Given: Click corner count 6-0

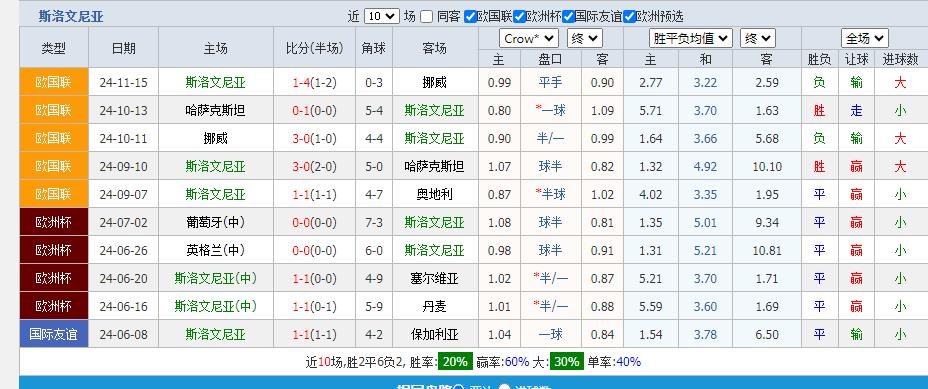Looking at the screenshot, I should tap(374, 250).
